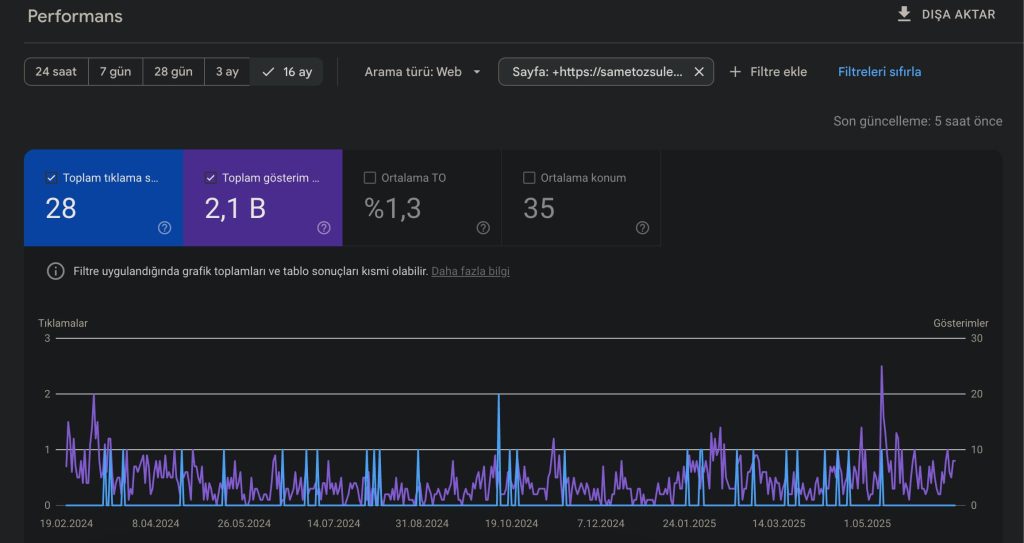
Task: Open help icon on Ortalama TO card
Action: [x=483, y=228]
